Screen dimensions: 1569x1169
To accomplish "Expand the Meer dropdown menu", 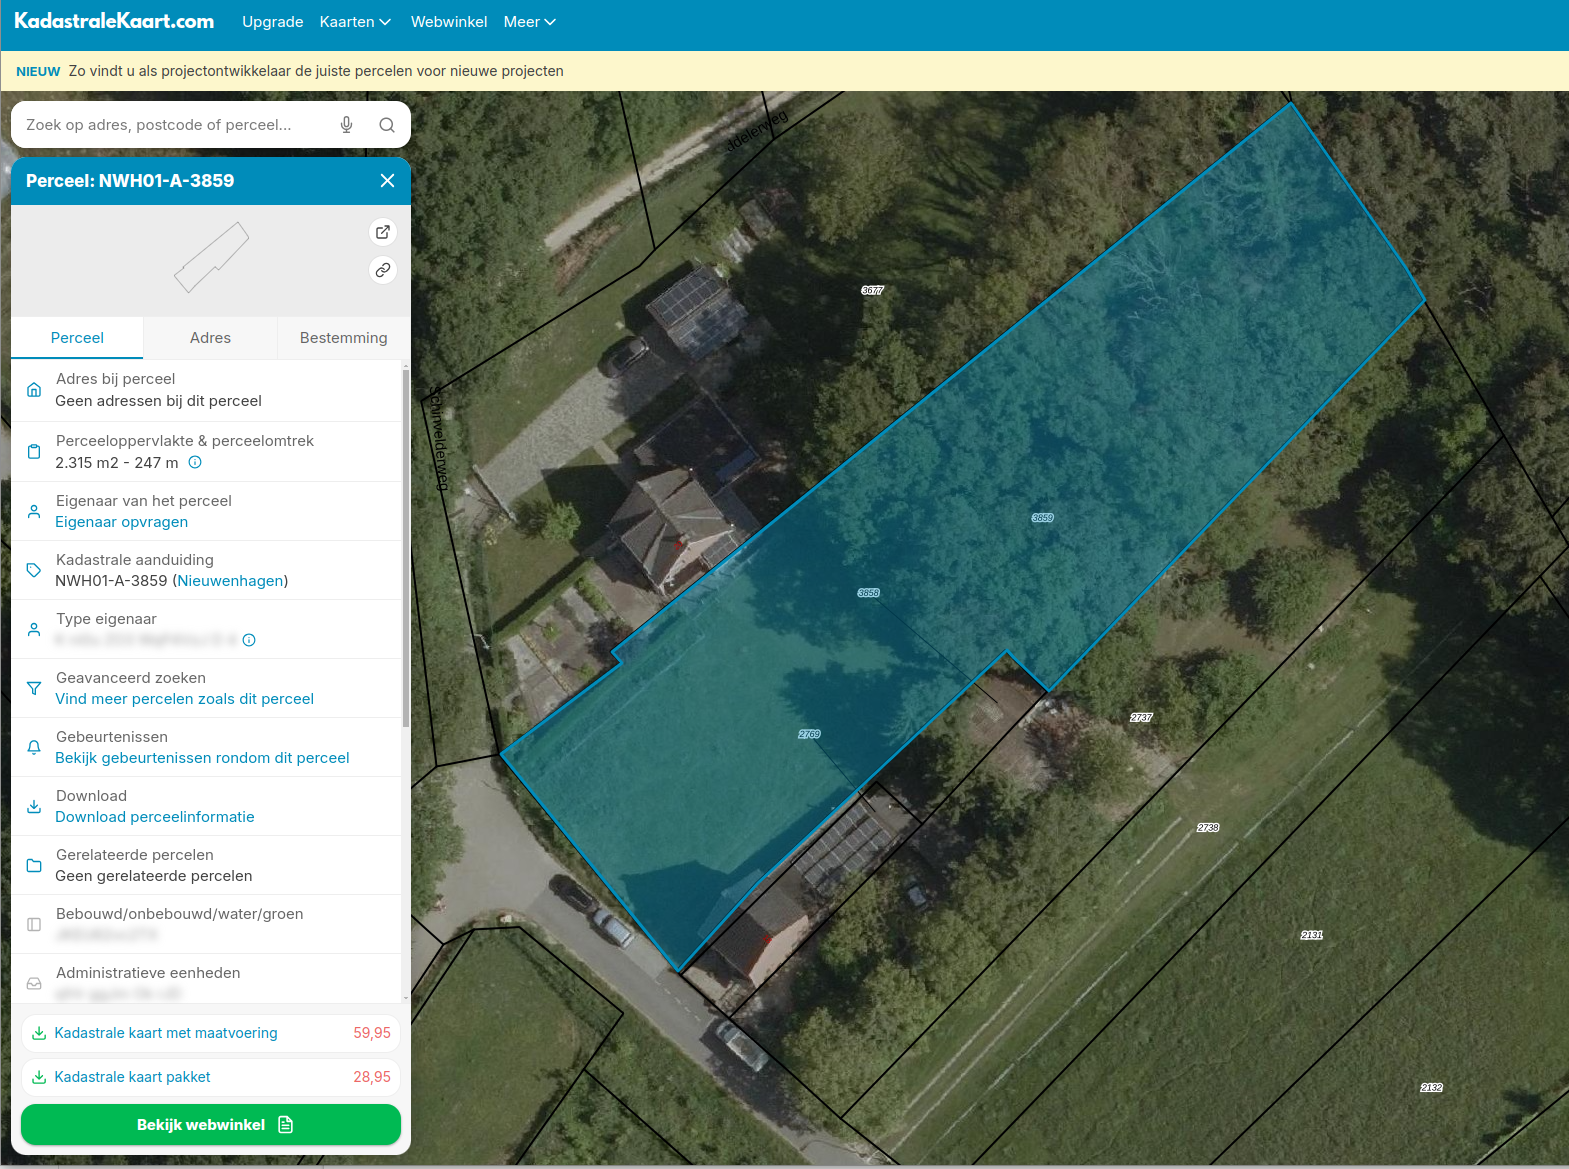I will (529, 22).
